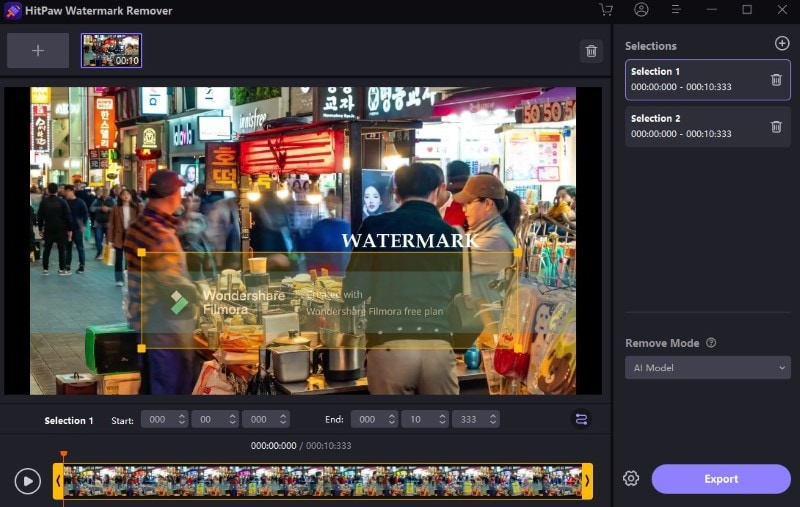This screenshot has height=507, width=800.
Task: Click the apply-to-all swap icon near End time
Action: 581,419
